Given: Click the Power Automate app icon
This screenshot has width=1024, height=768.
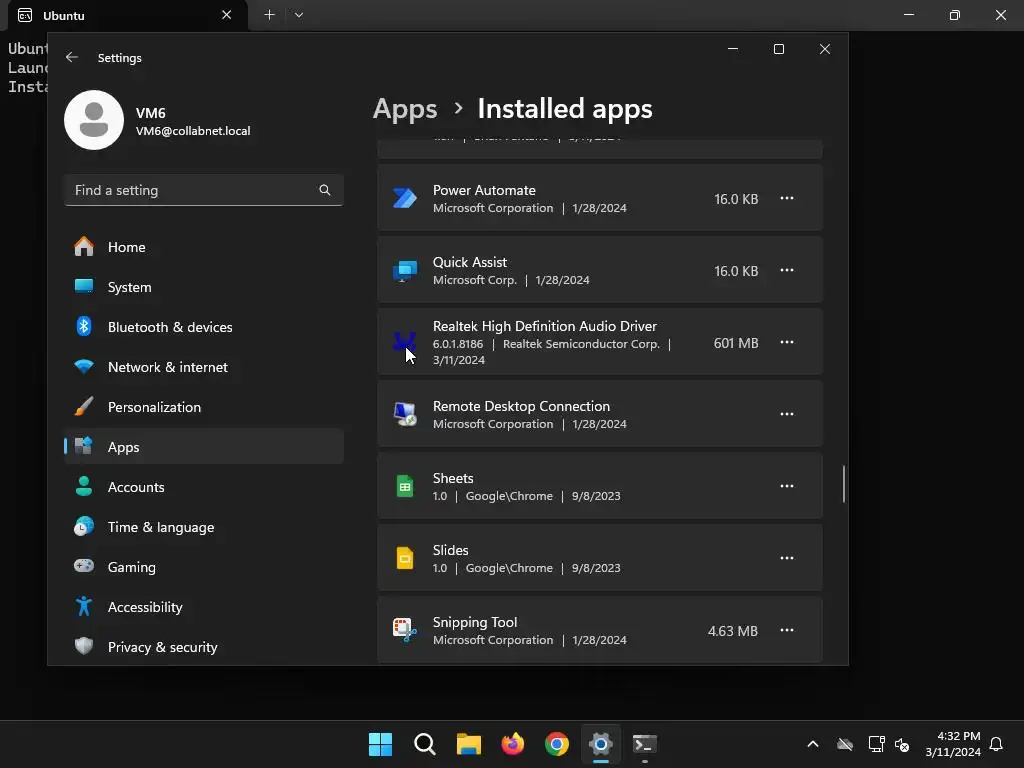Looking at the screenshot, I should [405, 198].
